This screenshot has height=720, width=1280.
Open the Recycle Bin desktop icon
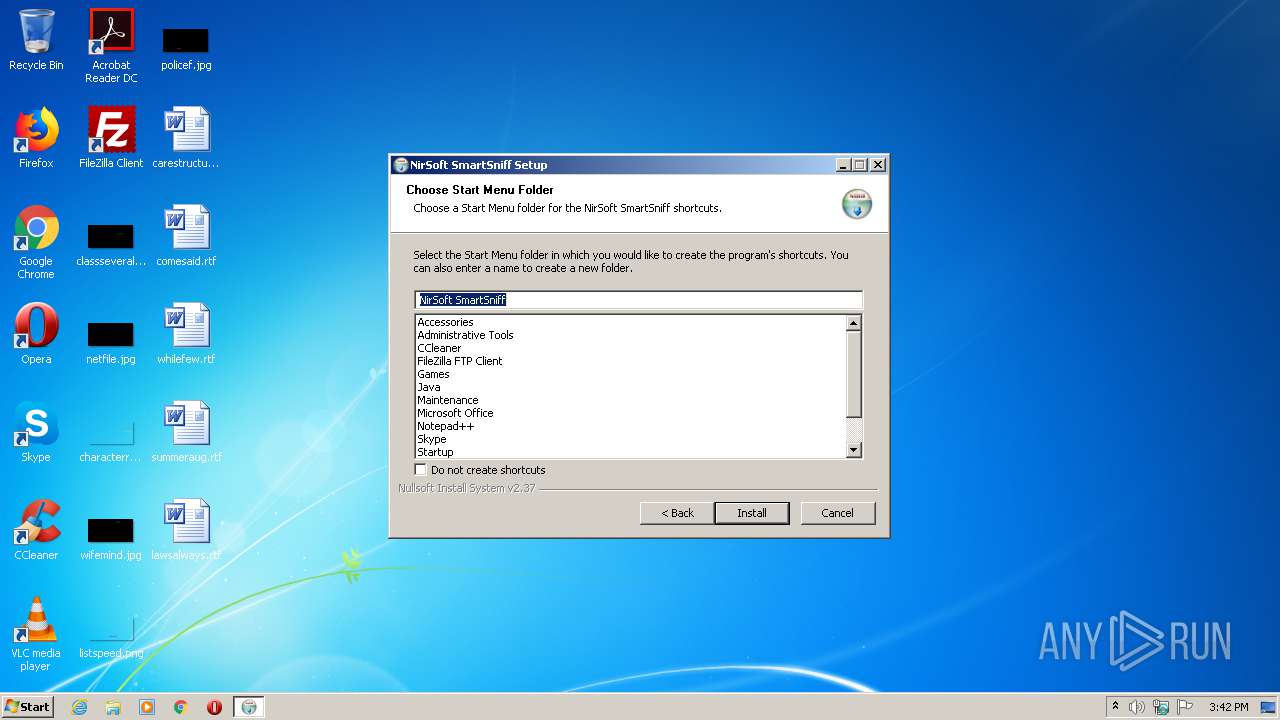tap(36, 40)
